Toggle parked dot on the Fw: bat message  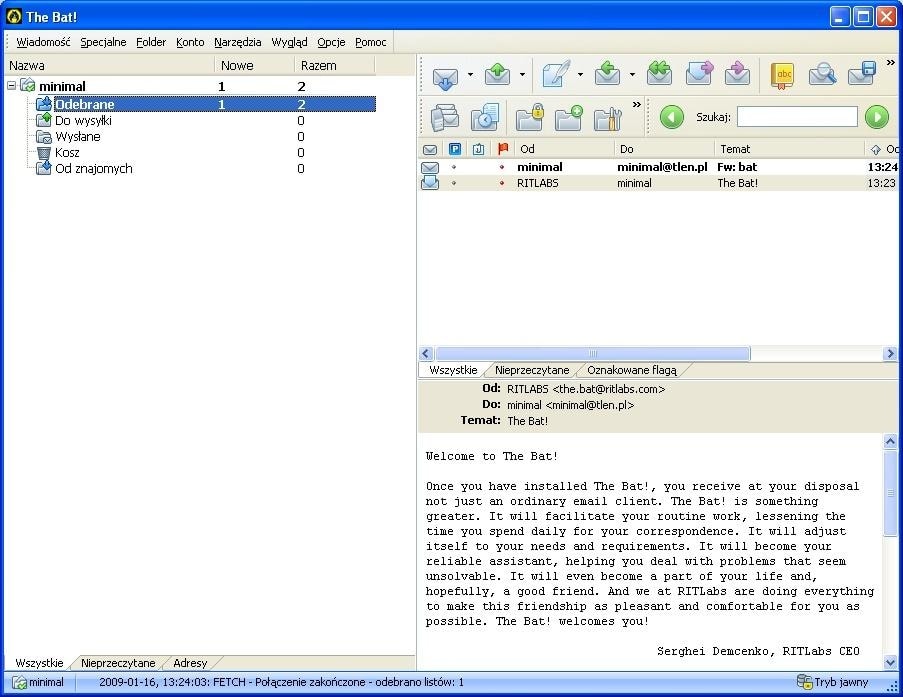point(454,167)
